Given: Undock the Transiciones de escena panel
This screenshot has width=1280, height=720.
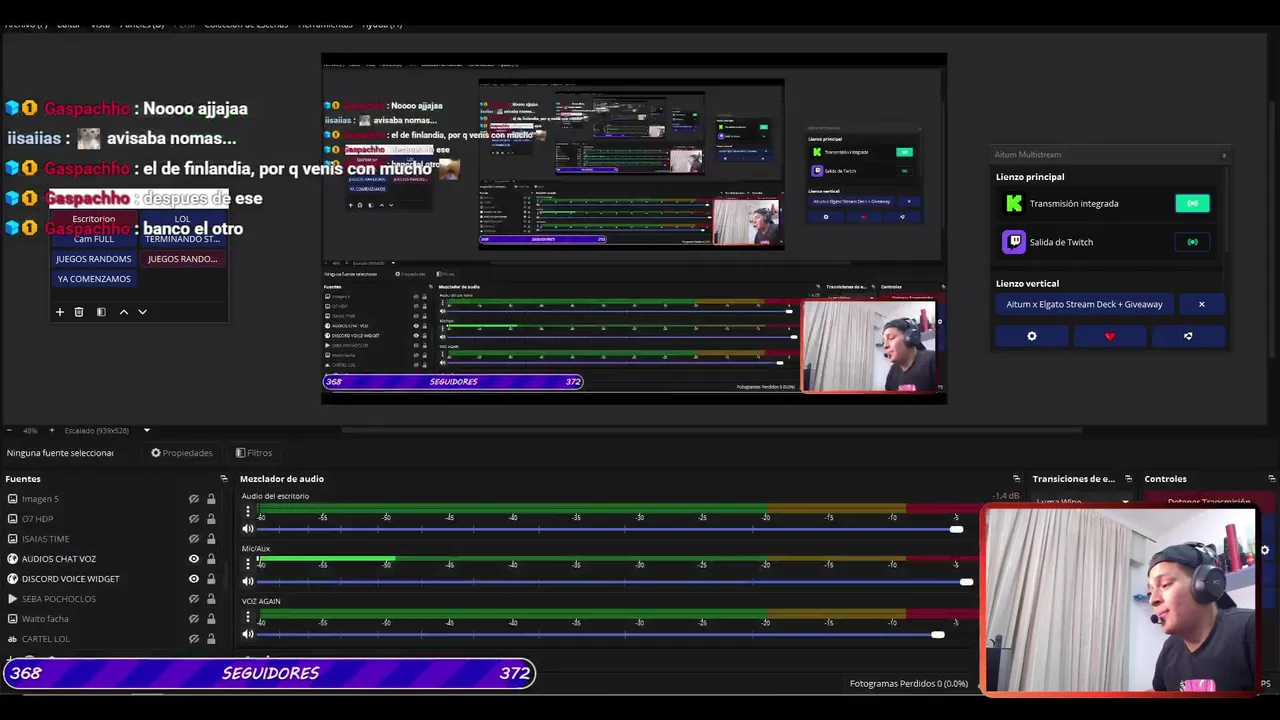Looking at the screenshot, I should click(1128, 479).
